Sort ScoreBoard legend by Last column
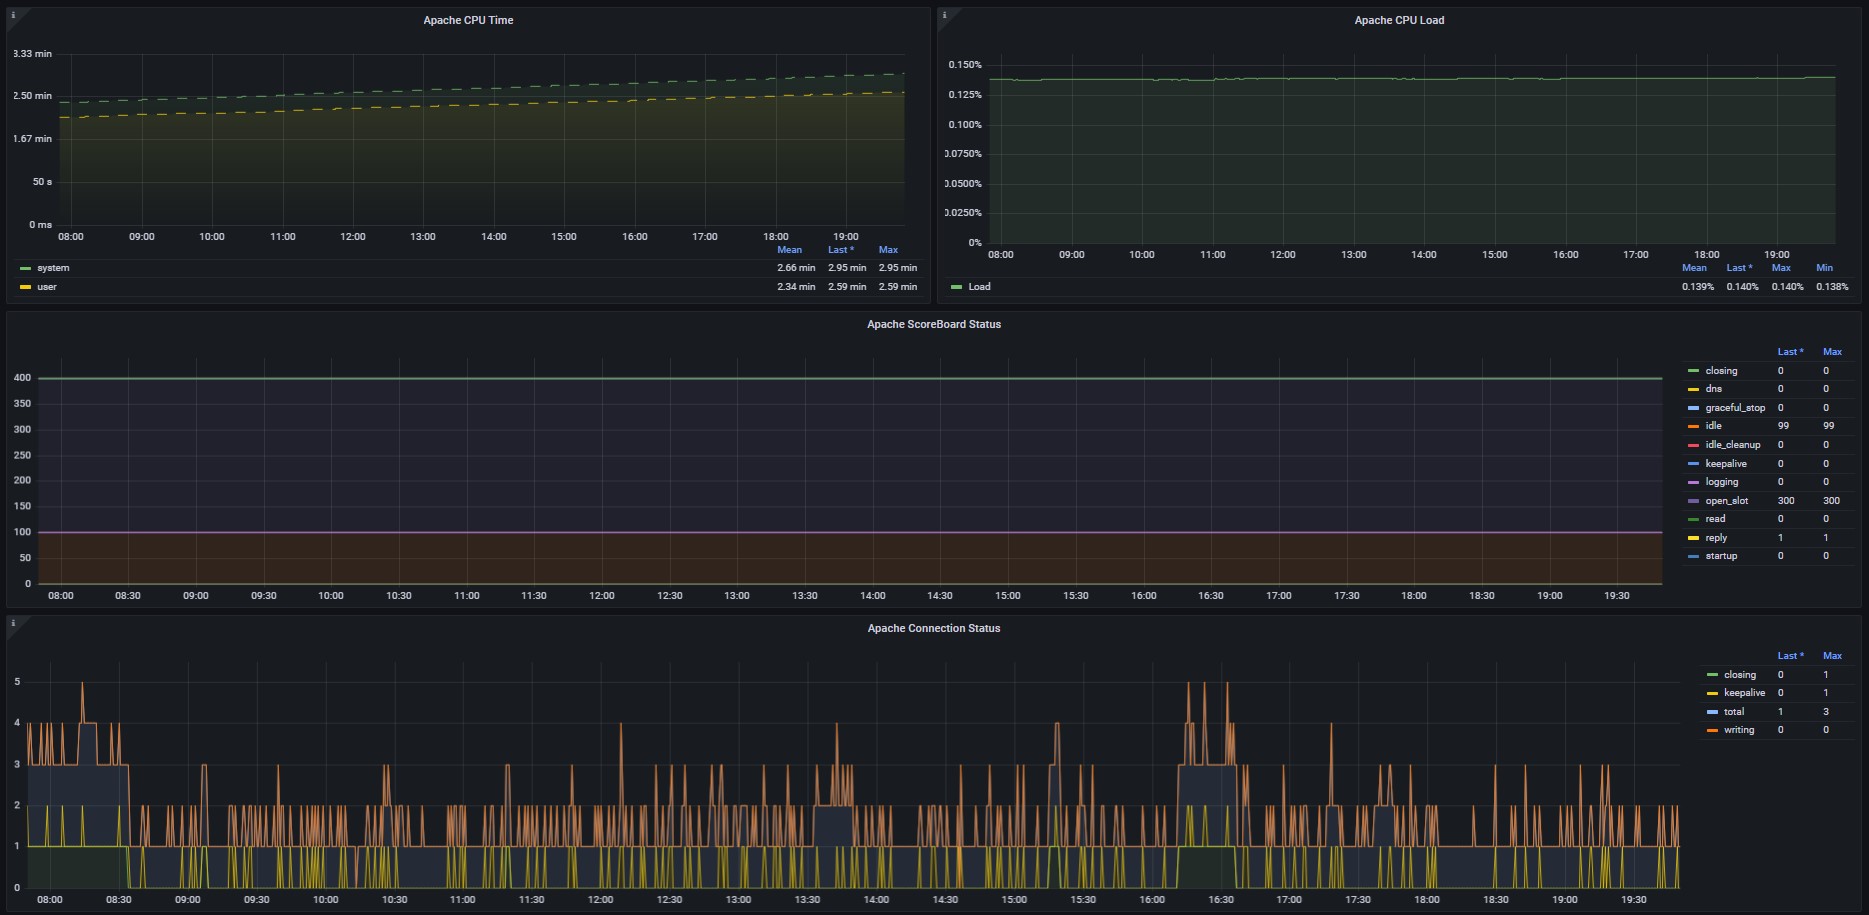Image resolution: width=1869 pixels, height=915 pixels. pyautogui.click(x=1789, y=352)
